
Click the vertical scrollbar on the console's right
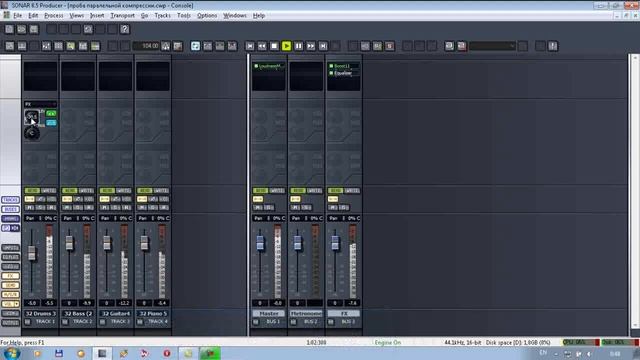(x=635, y=192)
